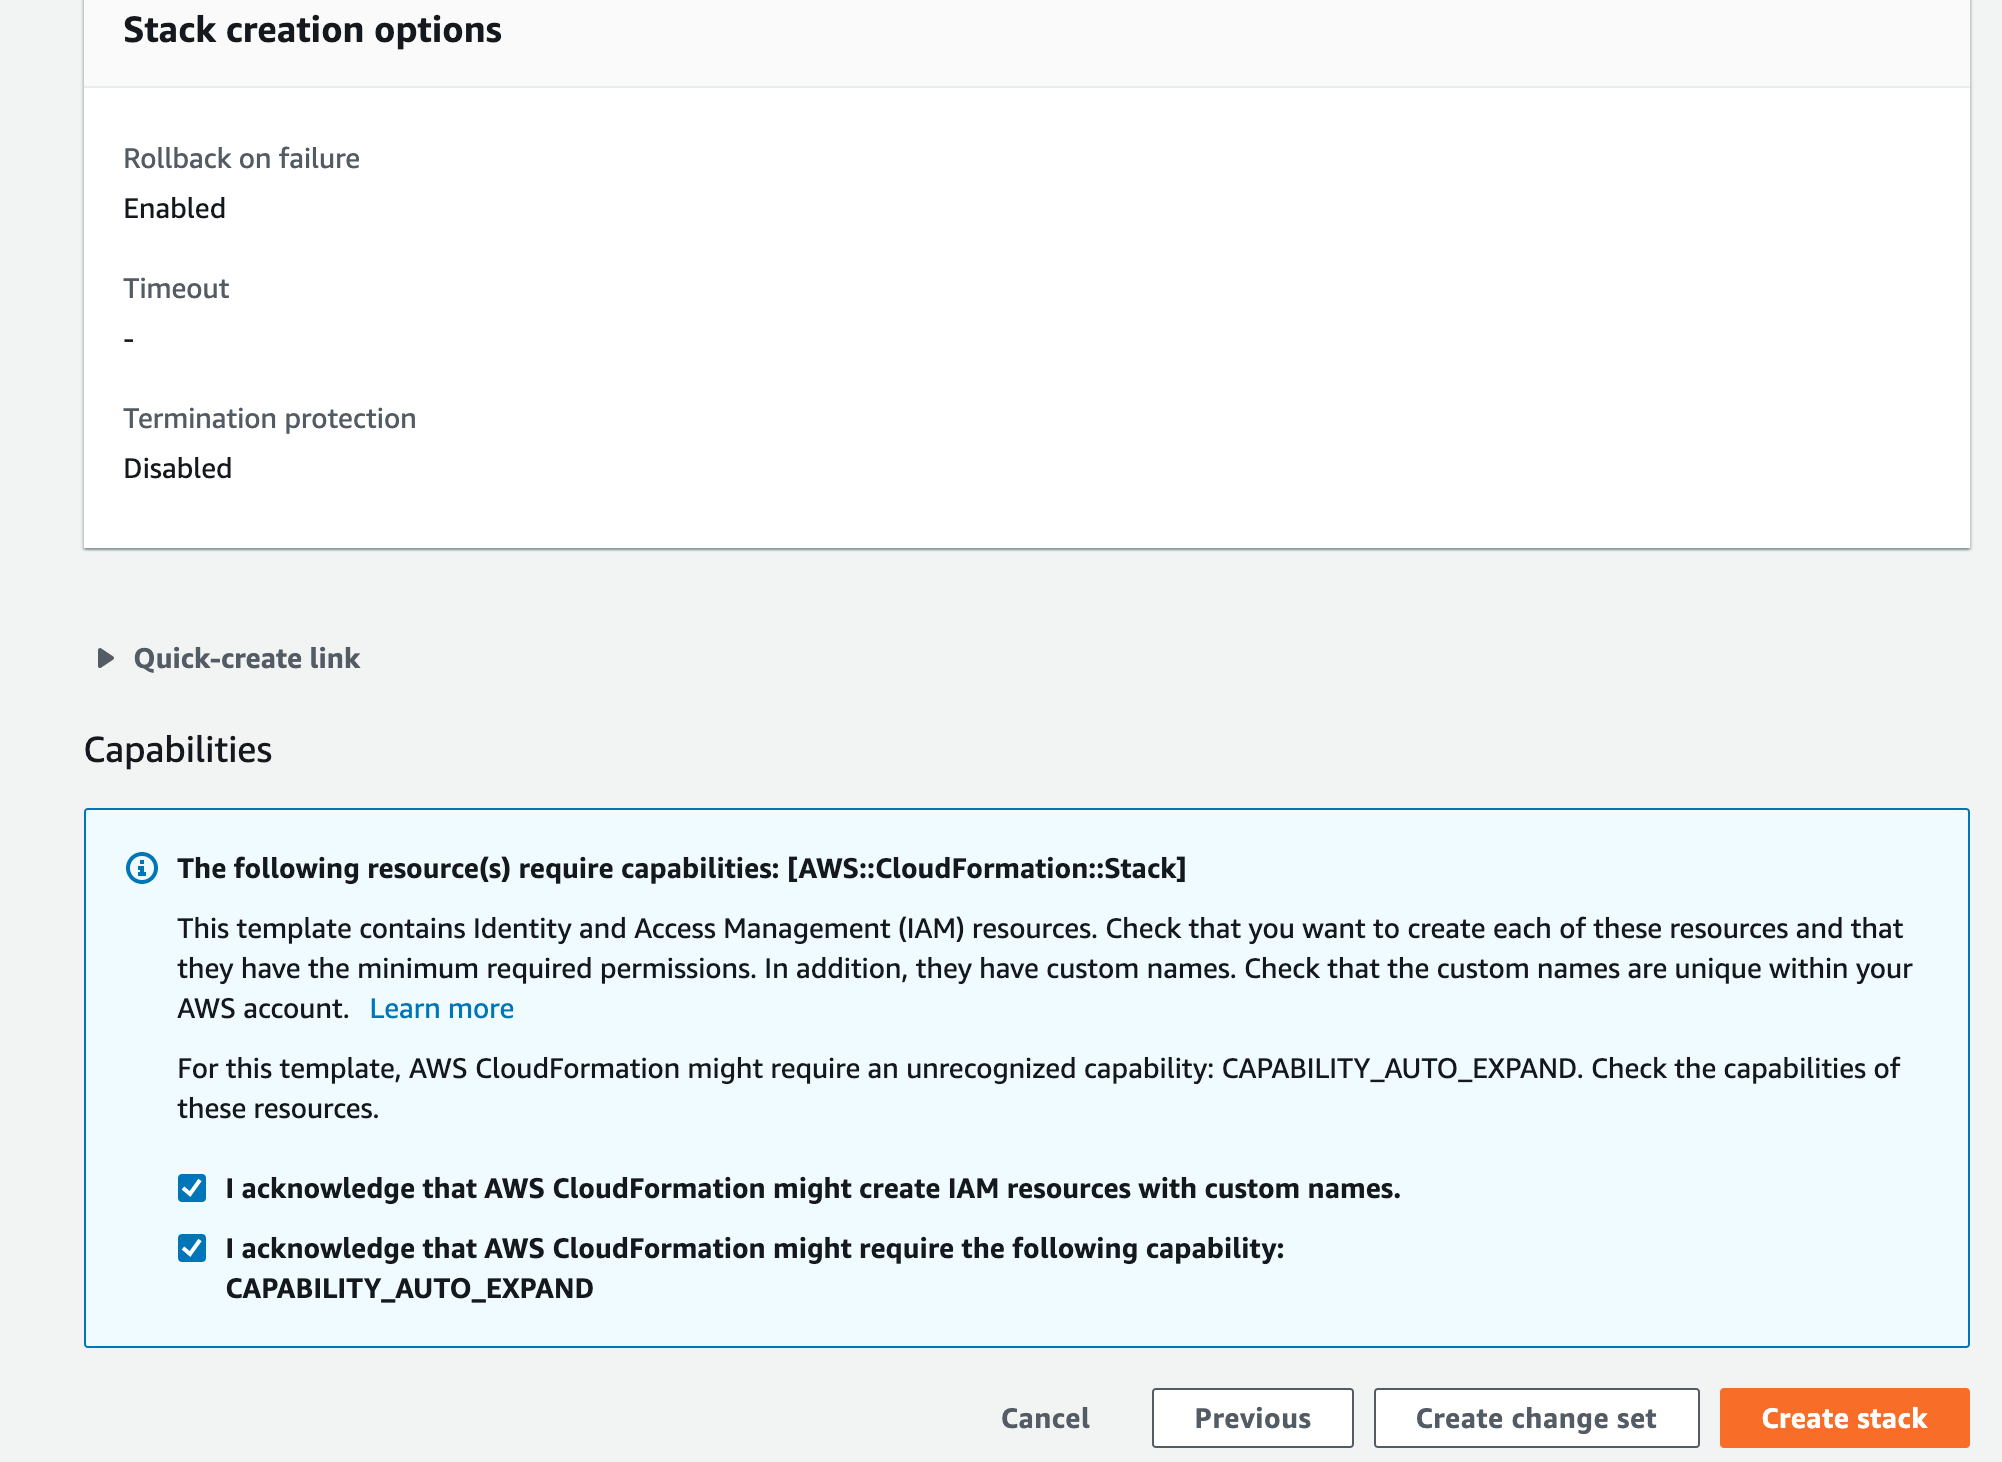Uncheck IAM resources with custom names acknowledgment
The image size is (2002, 1462).
click(x=192, y=1188)
